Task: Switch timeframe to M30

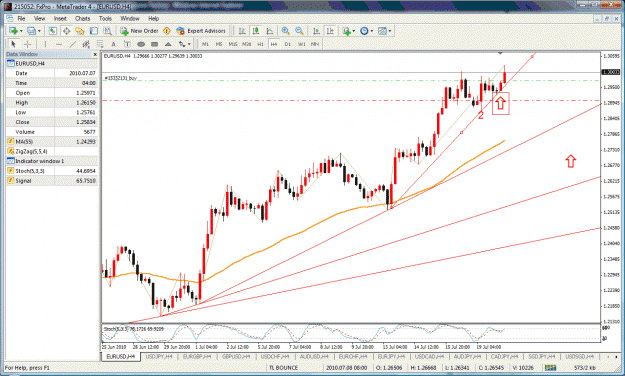Action: point(247,44)
